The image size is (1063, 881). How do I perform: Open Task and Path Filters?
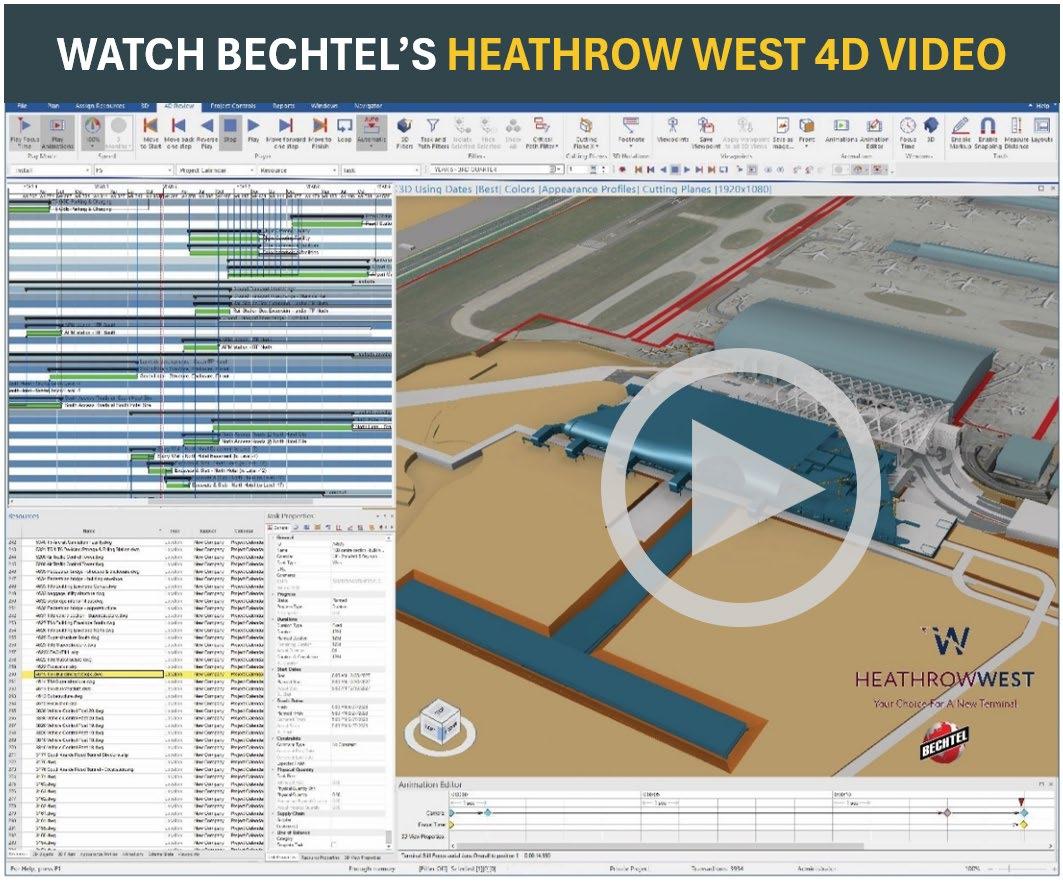pos(433,133)
